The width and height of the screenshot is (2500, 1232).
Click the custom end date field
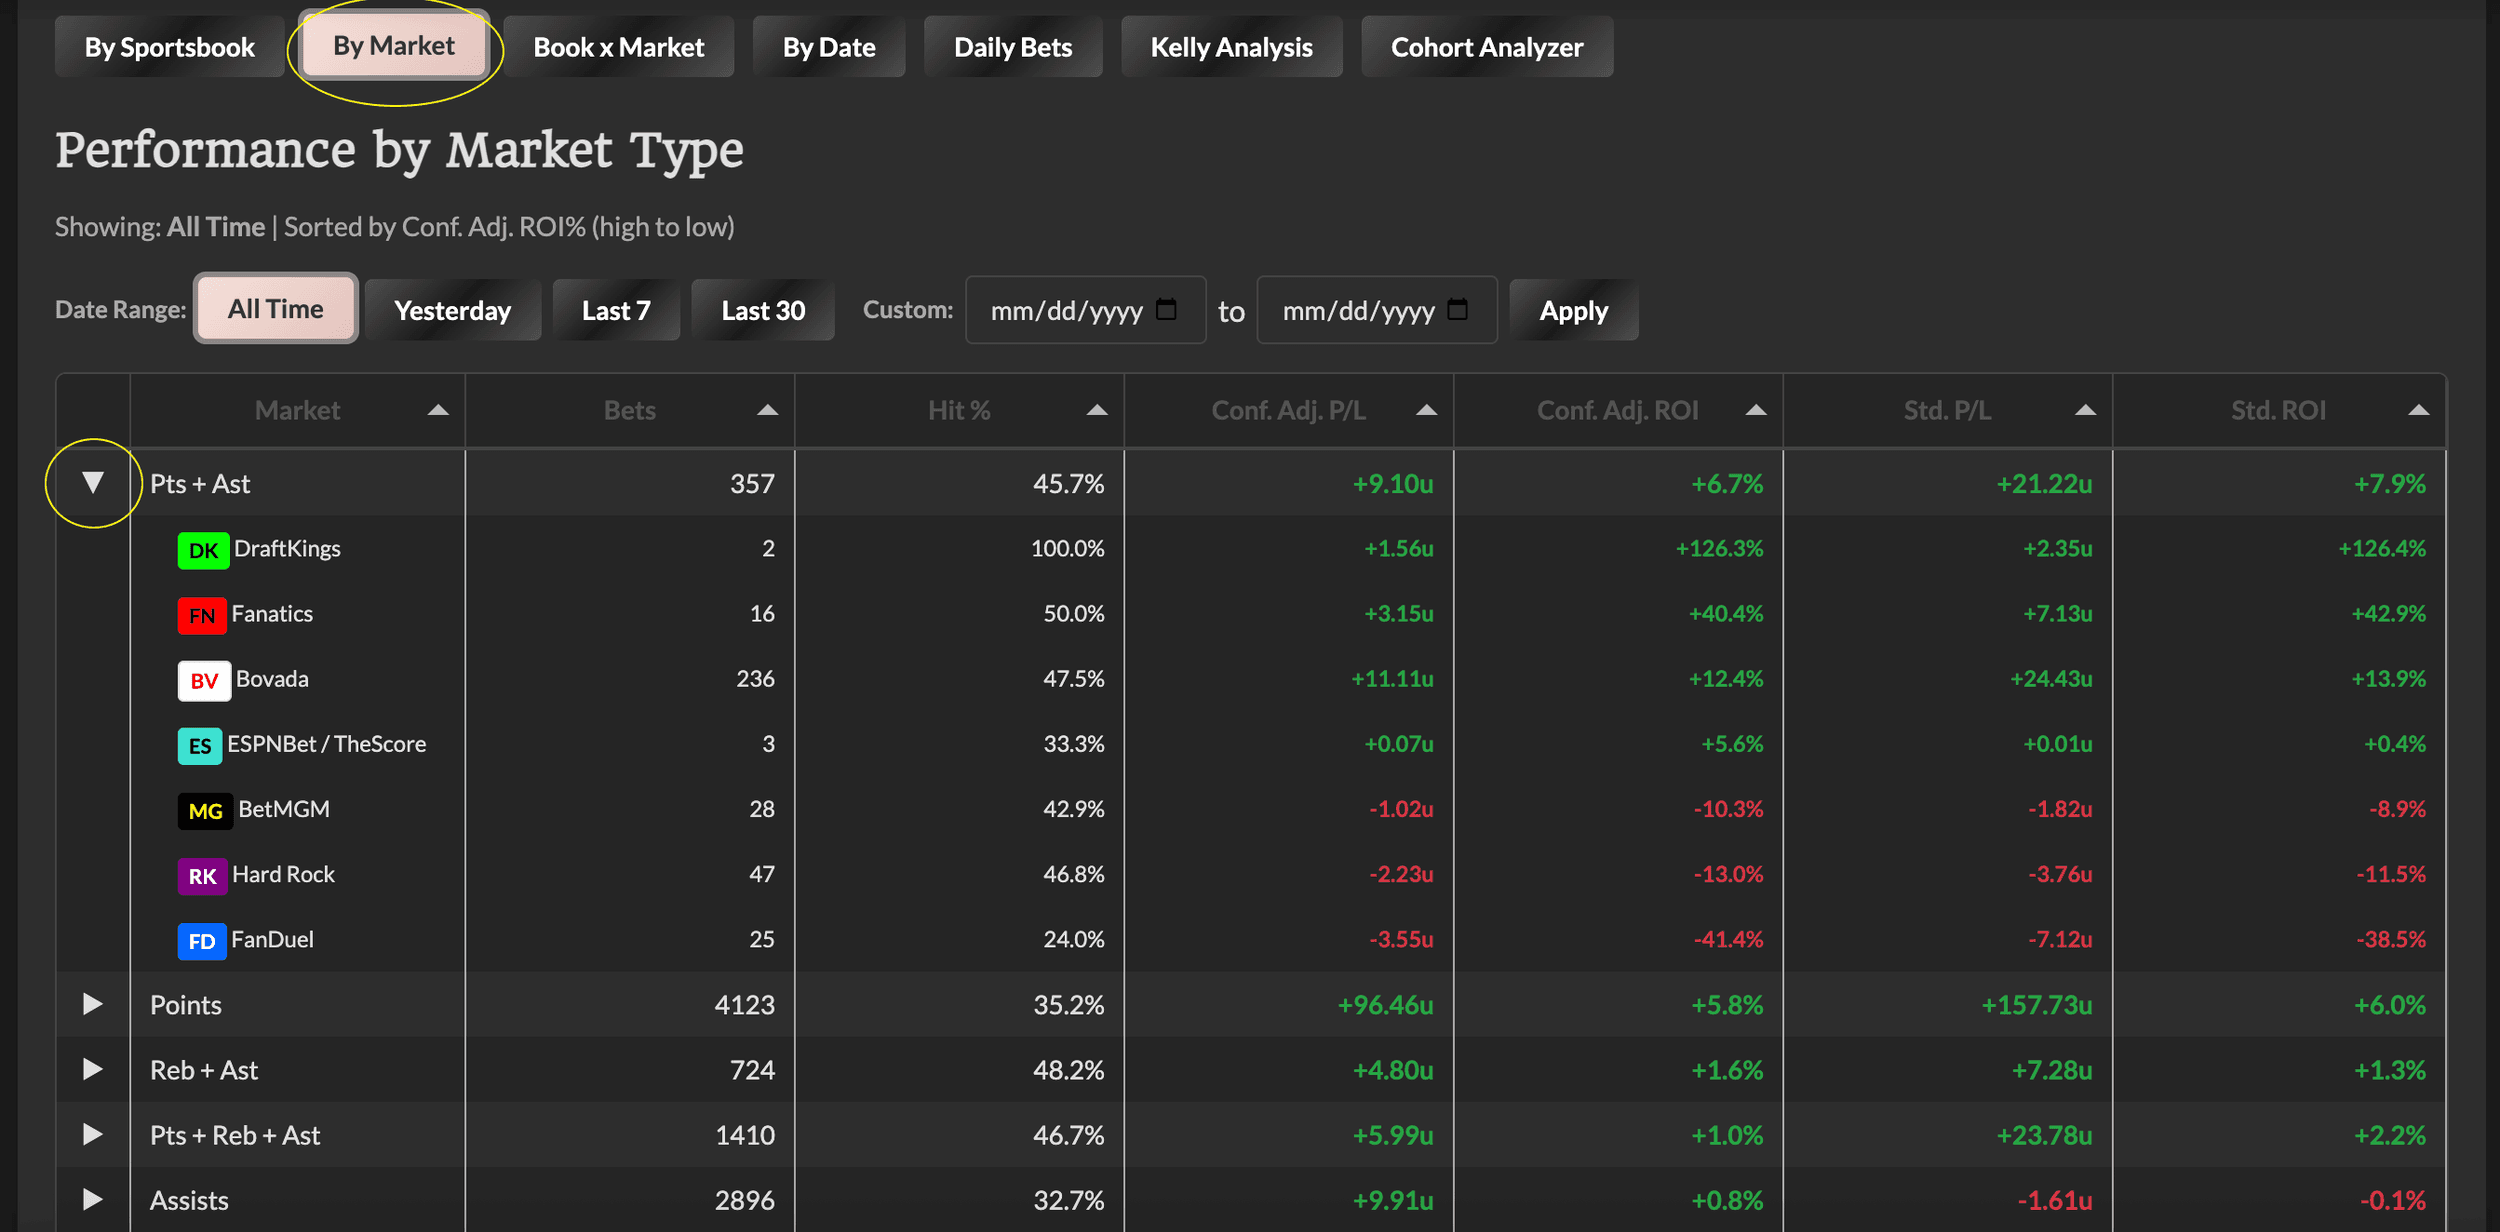click(1356, 310)
